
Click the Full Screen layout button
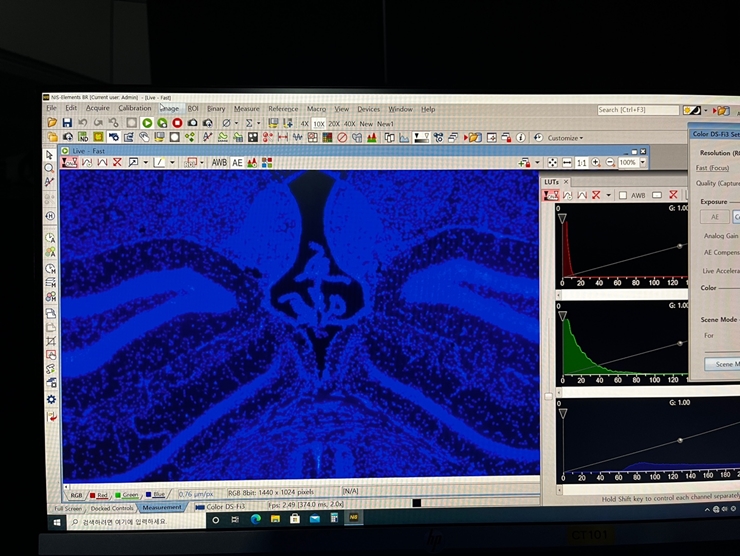[x=68, y=508]
